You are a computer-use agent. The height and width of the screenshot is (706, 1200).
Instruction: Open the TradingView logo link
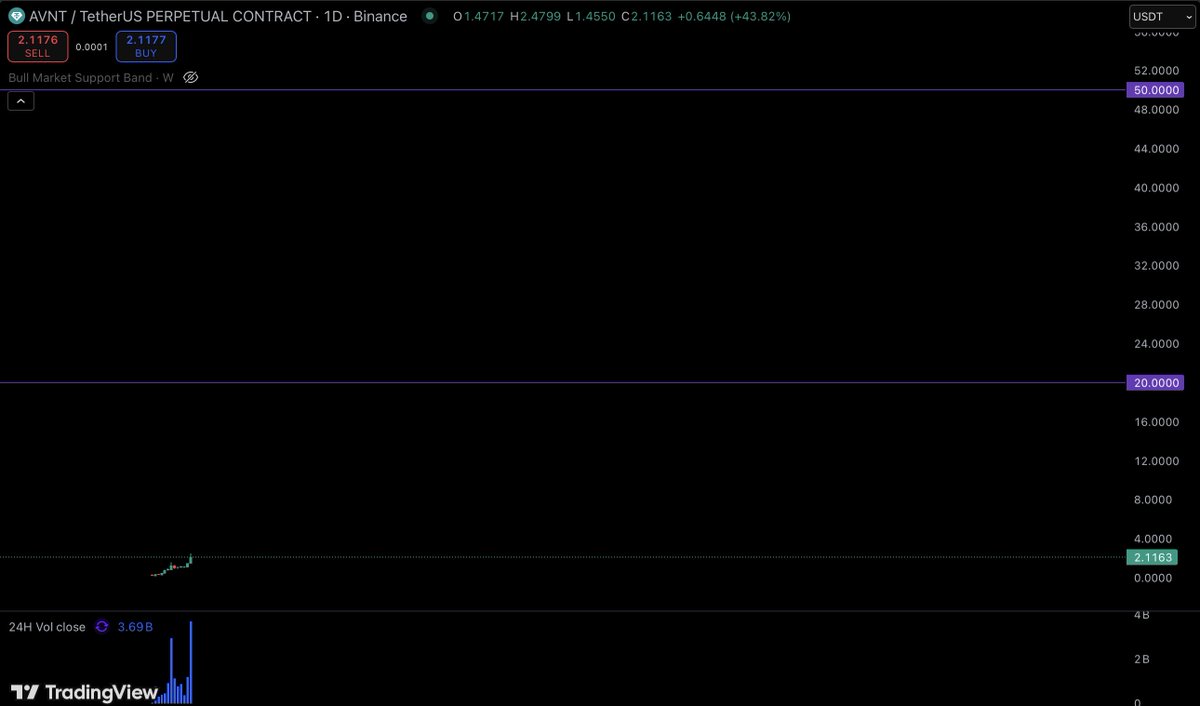point(84,692)
